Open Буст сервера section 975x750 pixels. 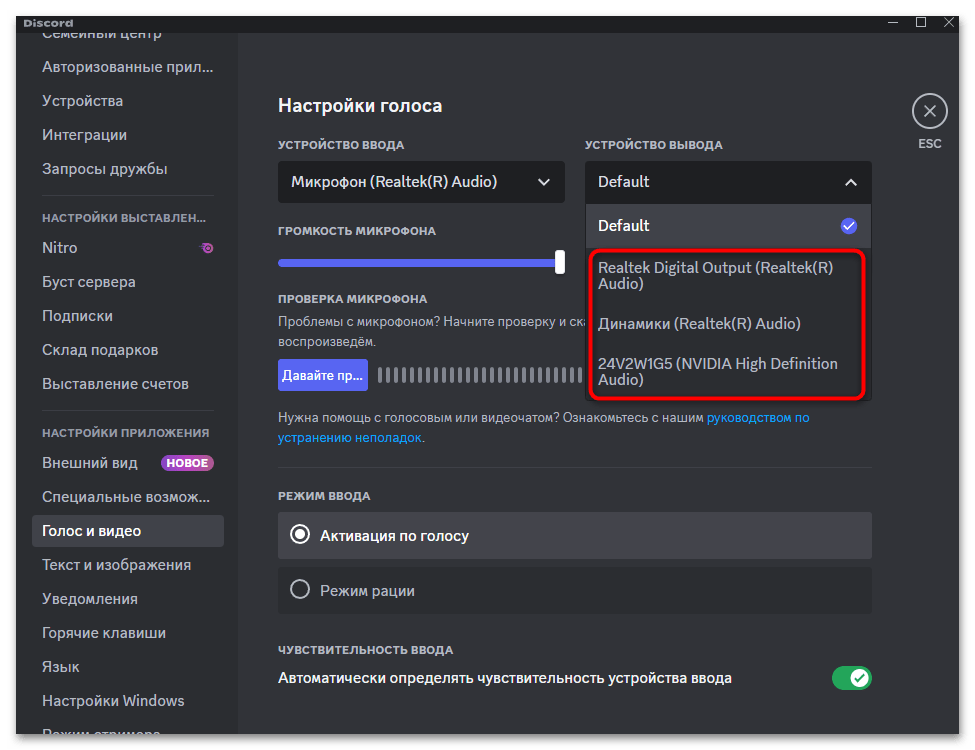127,282
